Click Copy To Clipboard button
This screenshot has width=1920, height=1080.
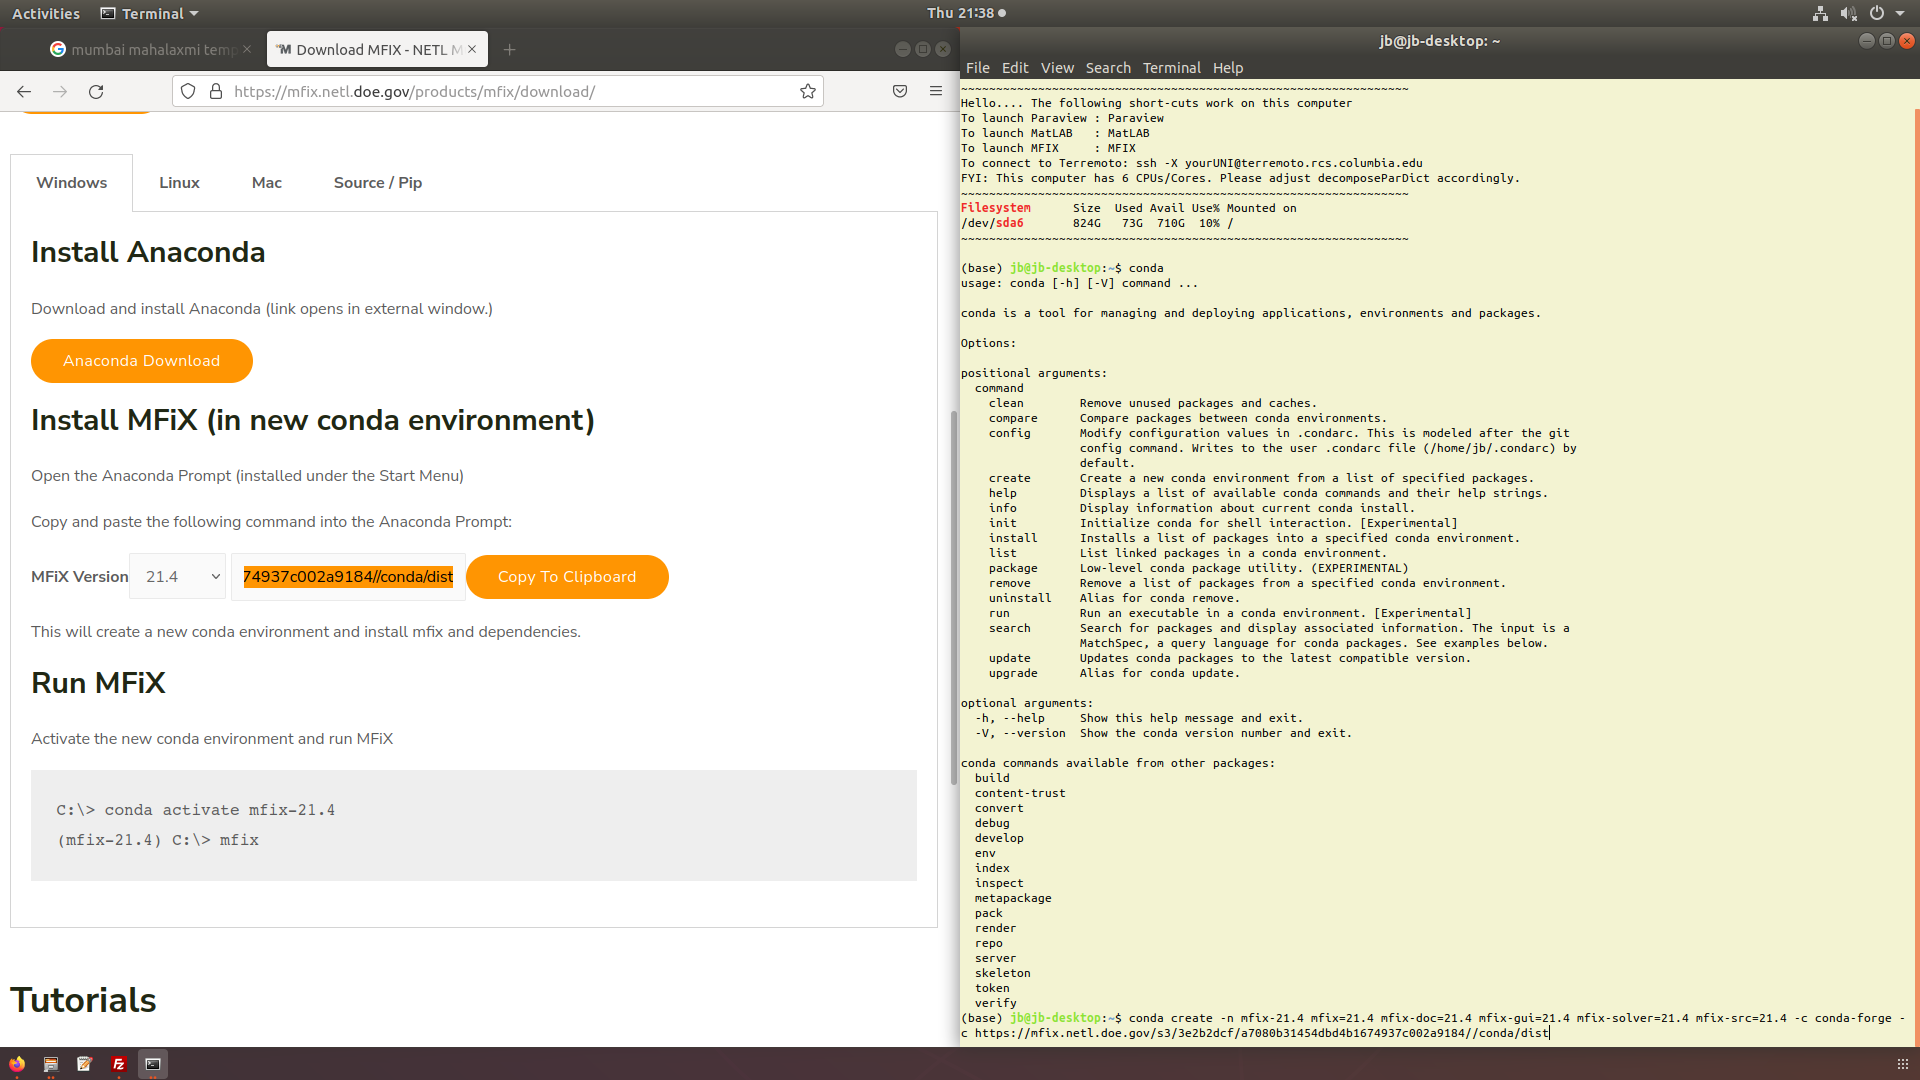click(567, 577)
